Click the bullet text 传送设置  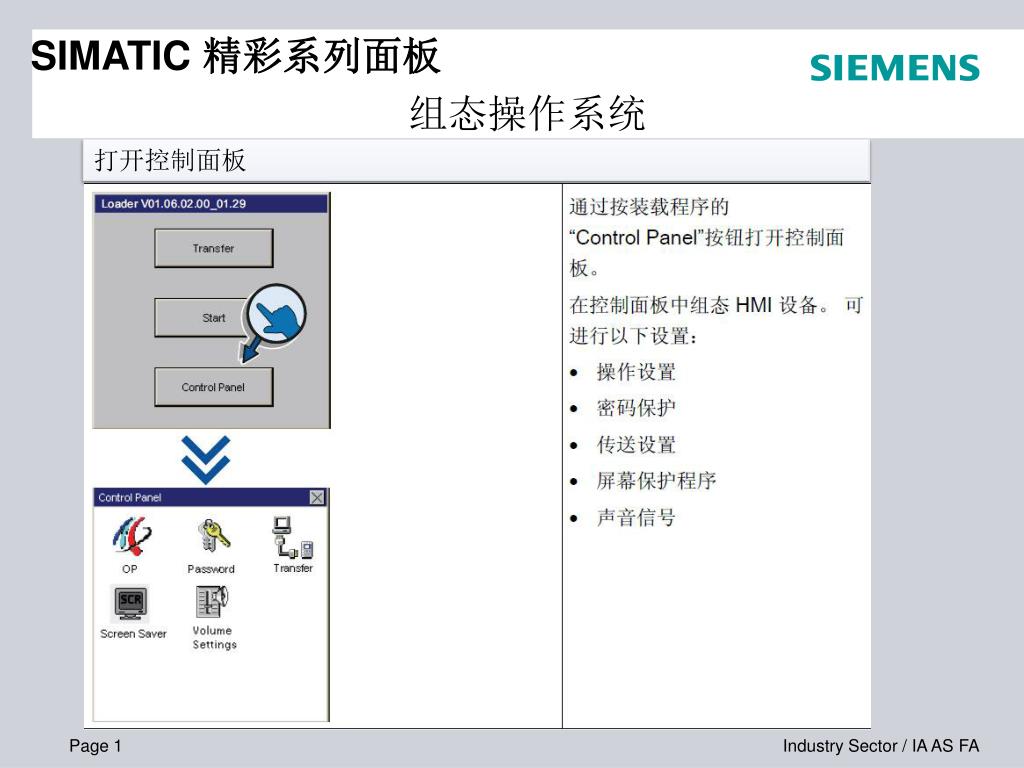pos(635,445)
